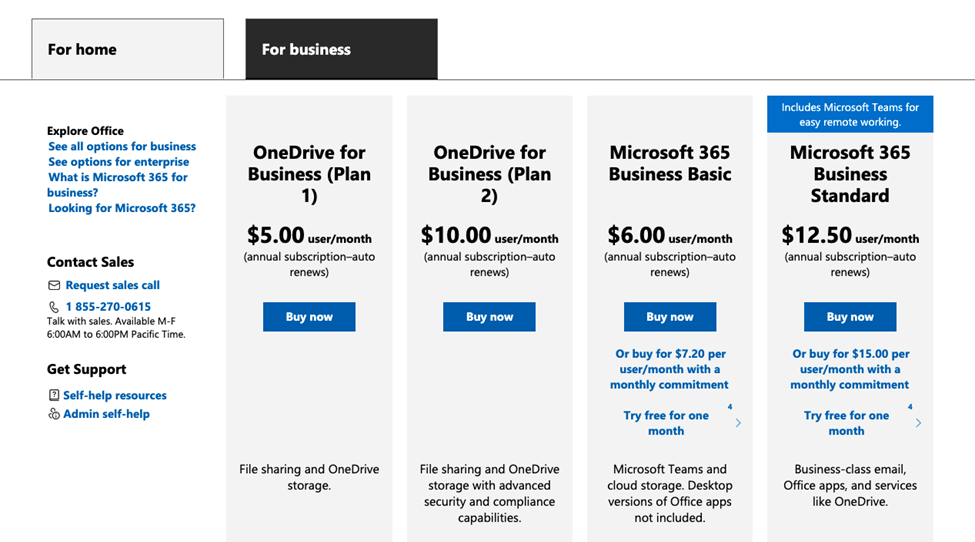Buy OneDrive for Business Plan 2 now
This screenshot has height=542, width=975.
click(489, 317)
